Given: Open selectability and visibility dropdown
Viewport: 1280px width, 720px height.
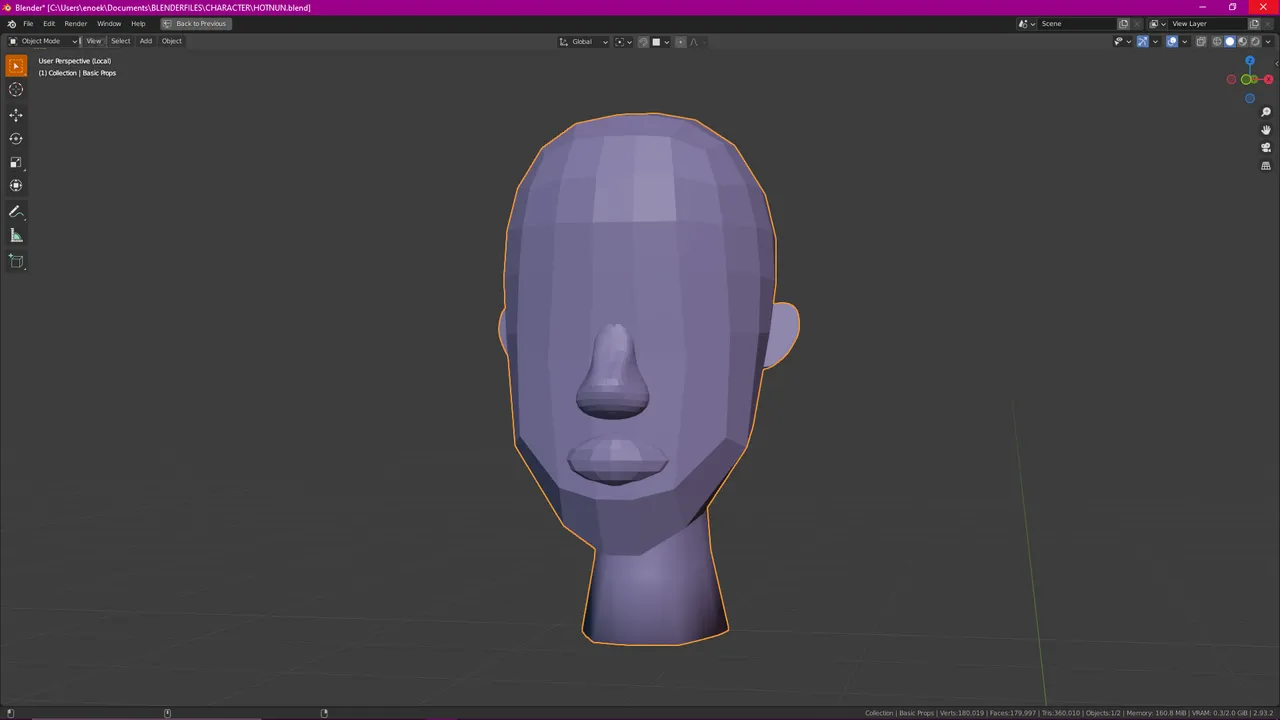Looking at the screenshot, I should [1124, 42].
